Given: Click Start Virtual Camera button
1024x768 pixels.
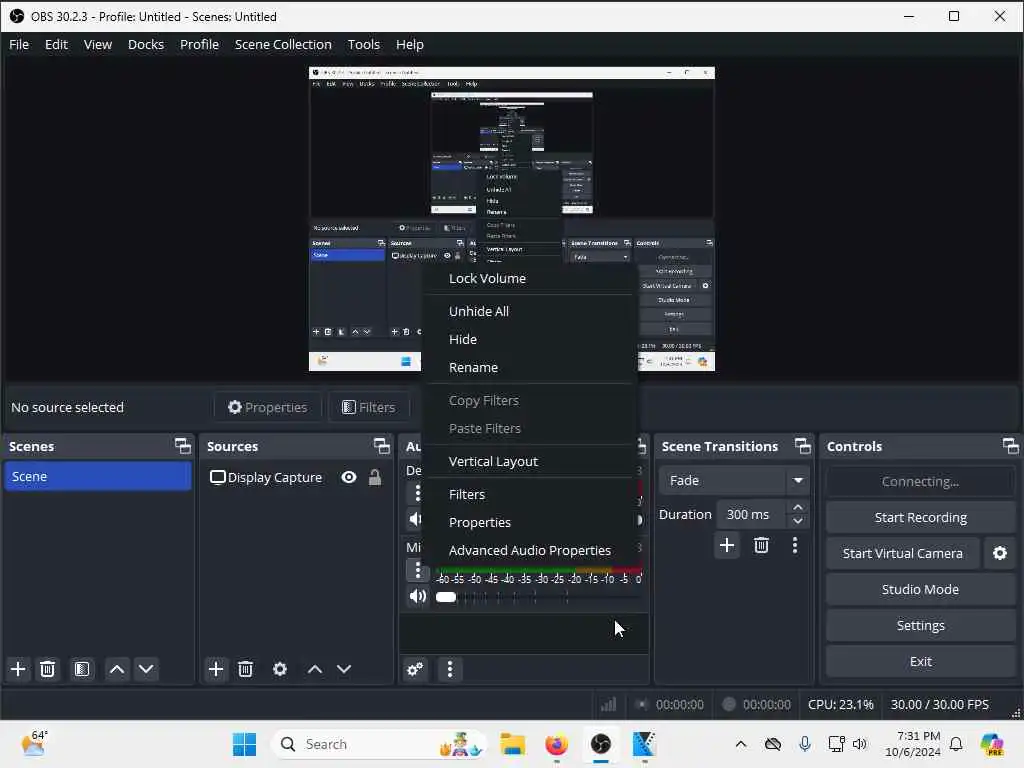Looking at the screenshot, I should click(903, 553).
